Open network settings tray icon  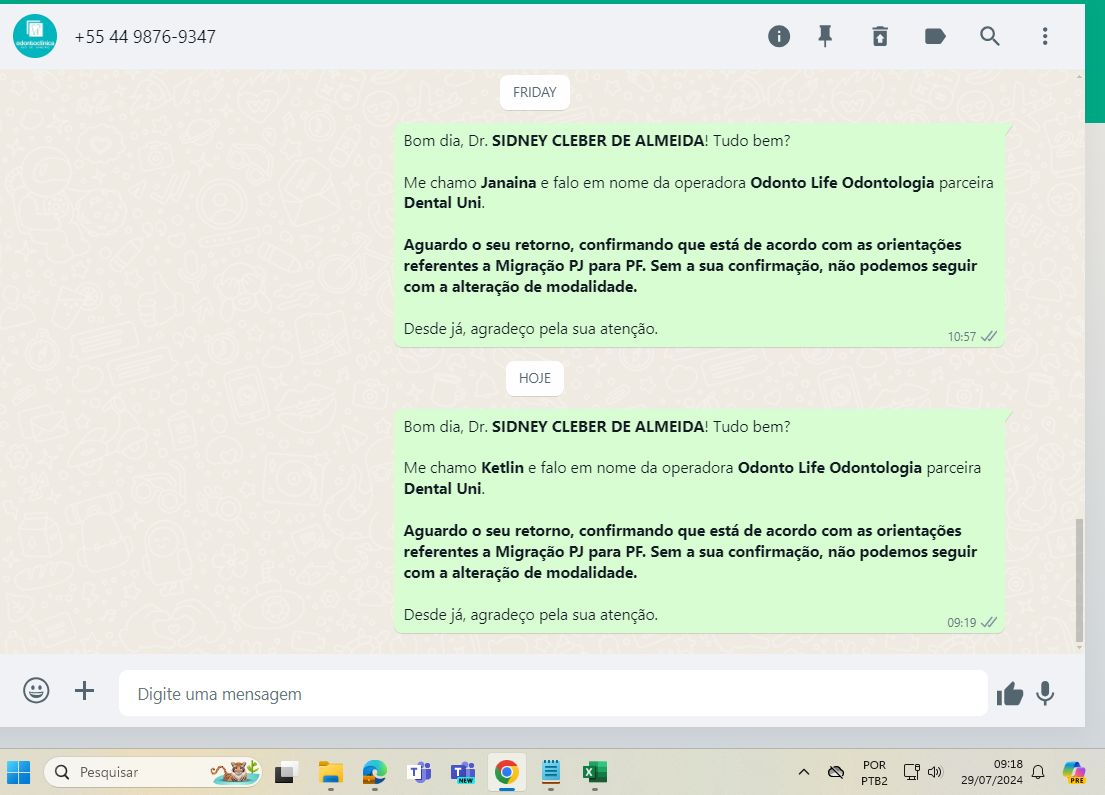pos(911,772)
